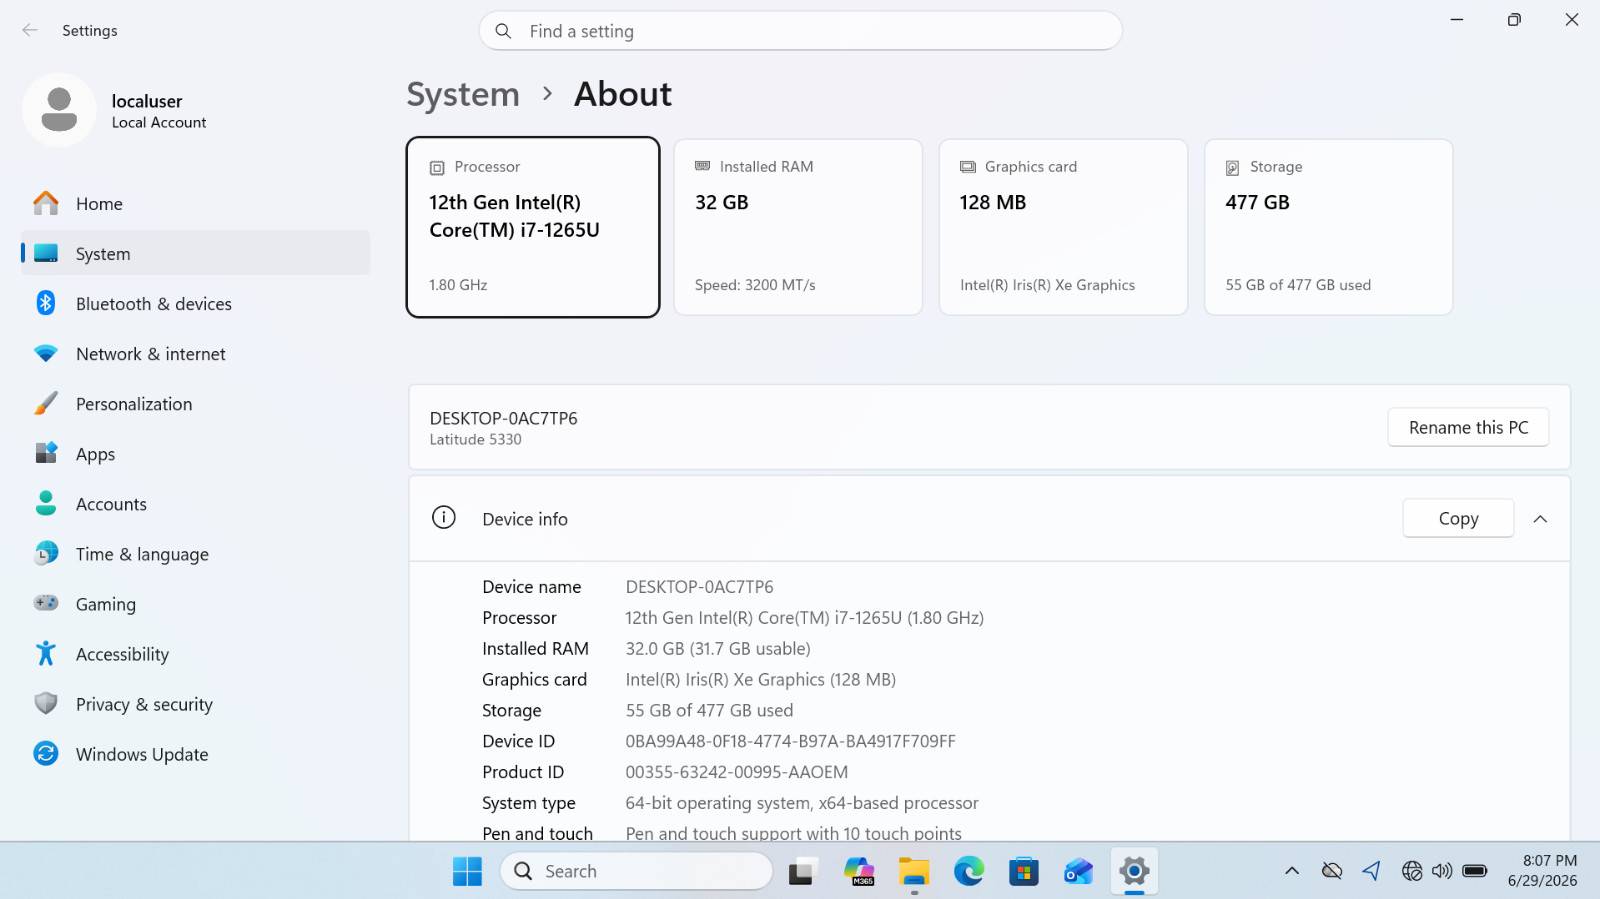Select the Graphics card summary card
1600x899 pixels.
[x=1063, y=227]
